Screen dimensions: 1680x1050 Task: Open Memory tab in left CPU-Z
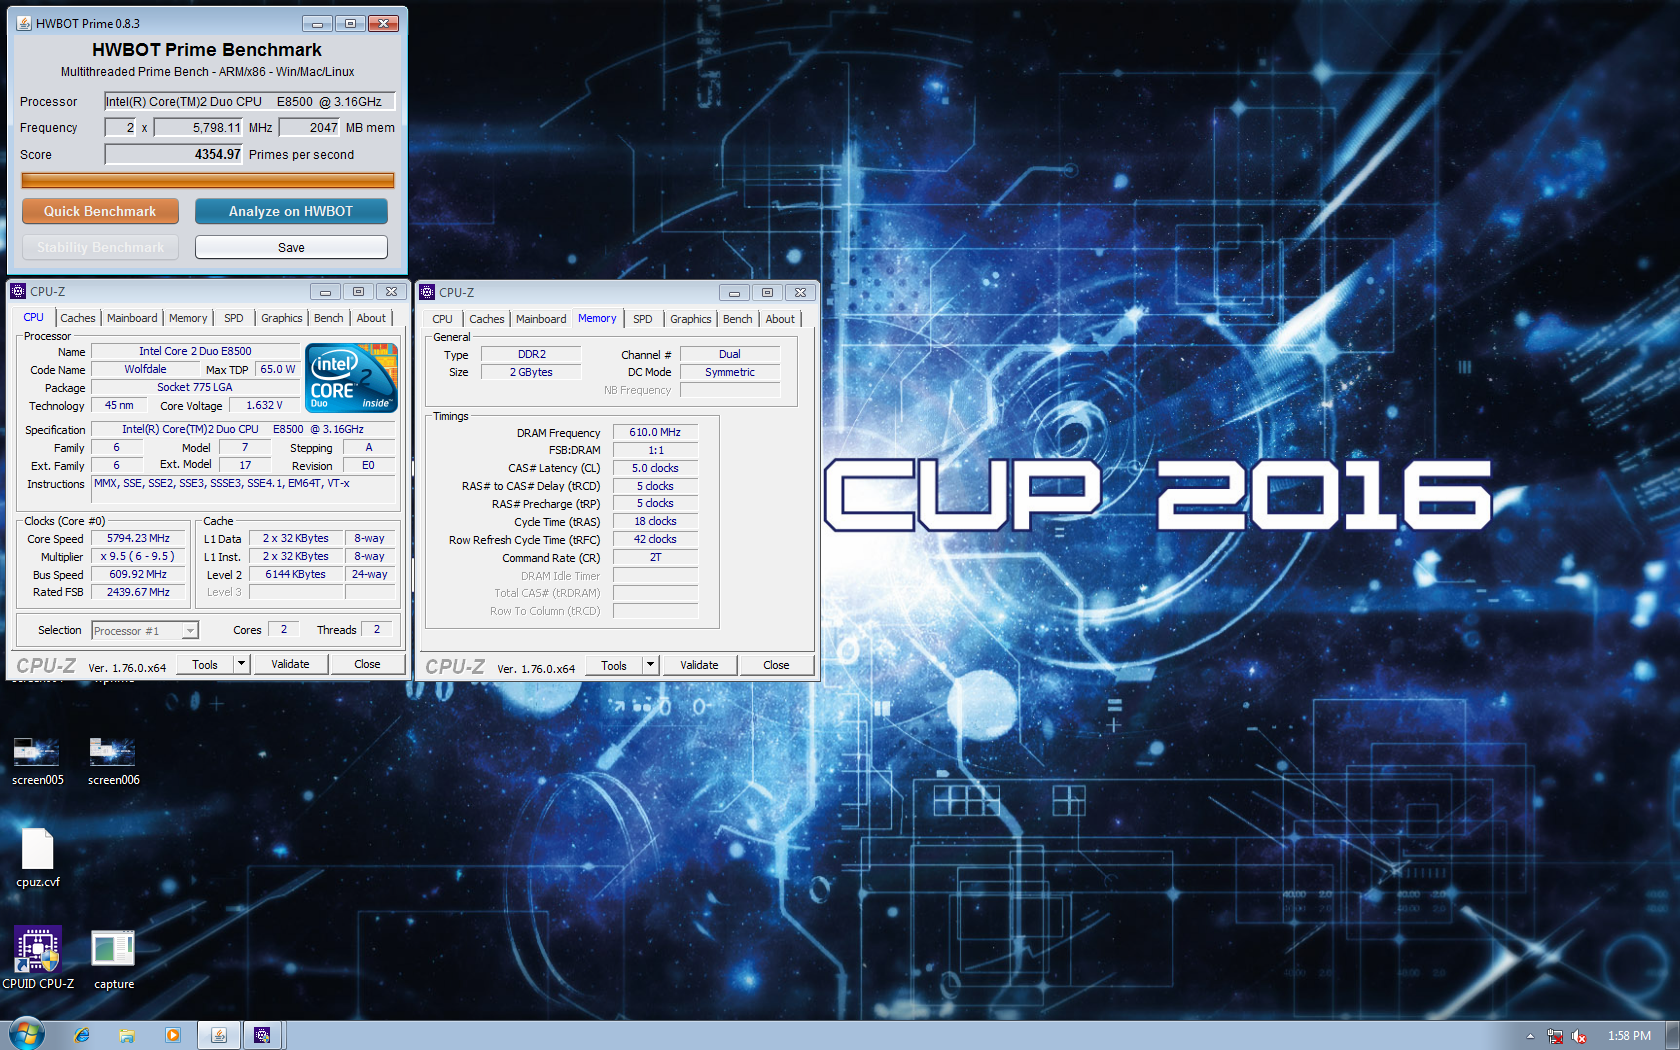pos(188,318)
